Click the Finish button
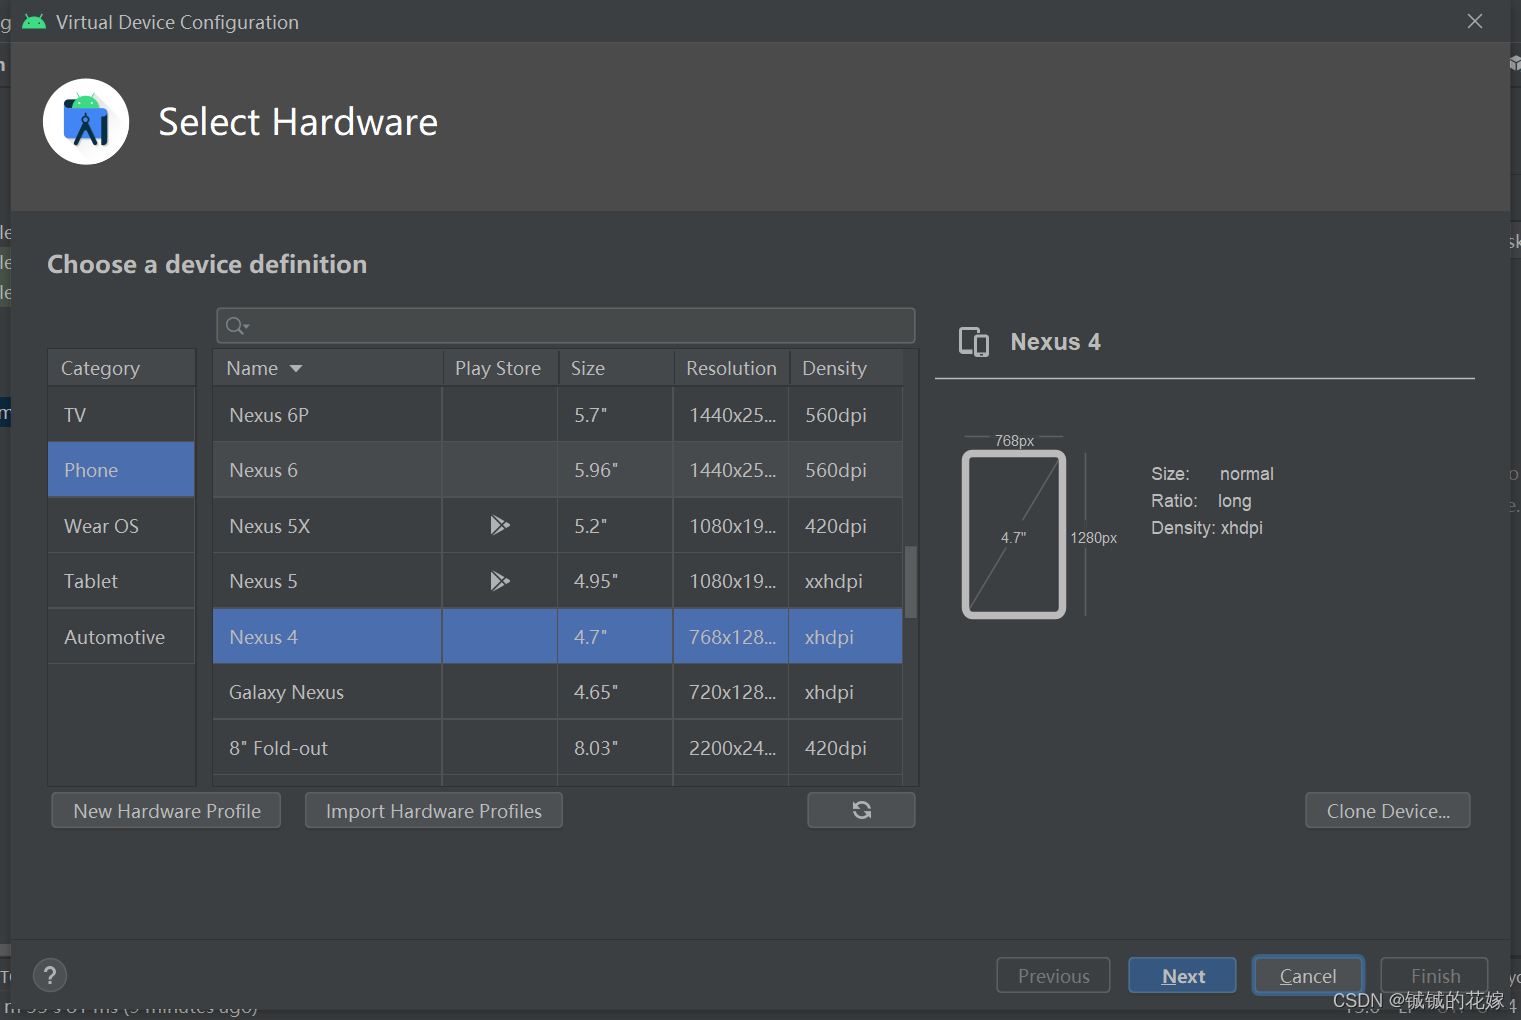This screenshot has height=1020, width=1521. pyautogui.click(x=1435, y=976)
